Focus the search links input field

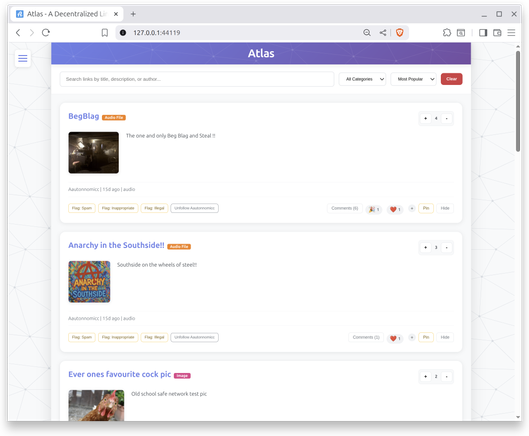(197, 79)
